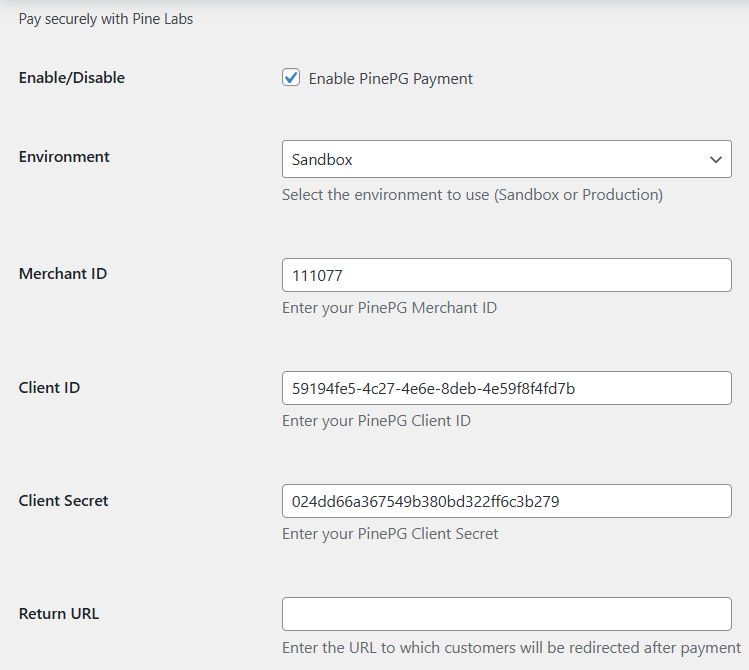749x670 pixels.
Task: Focus the Merchant ID field containing 111077
Action: pos(506,275)
